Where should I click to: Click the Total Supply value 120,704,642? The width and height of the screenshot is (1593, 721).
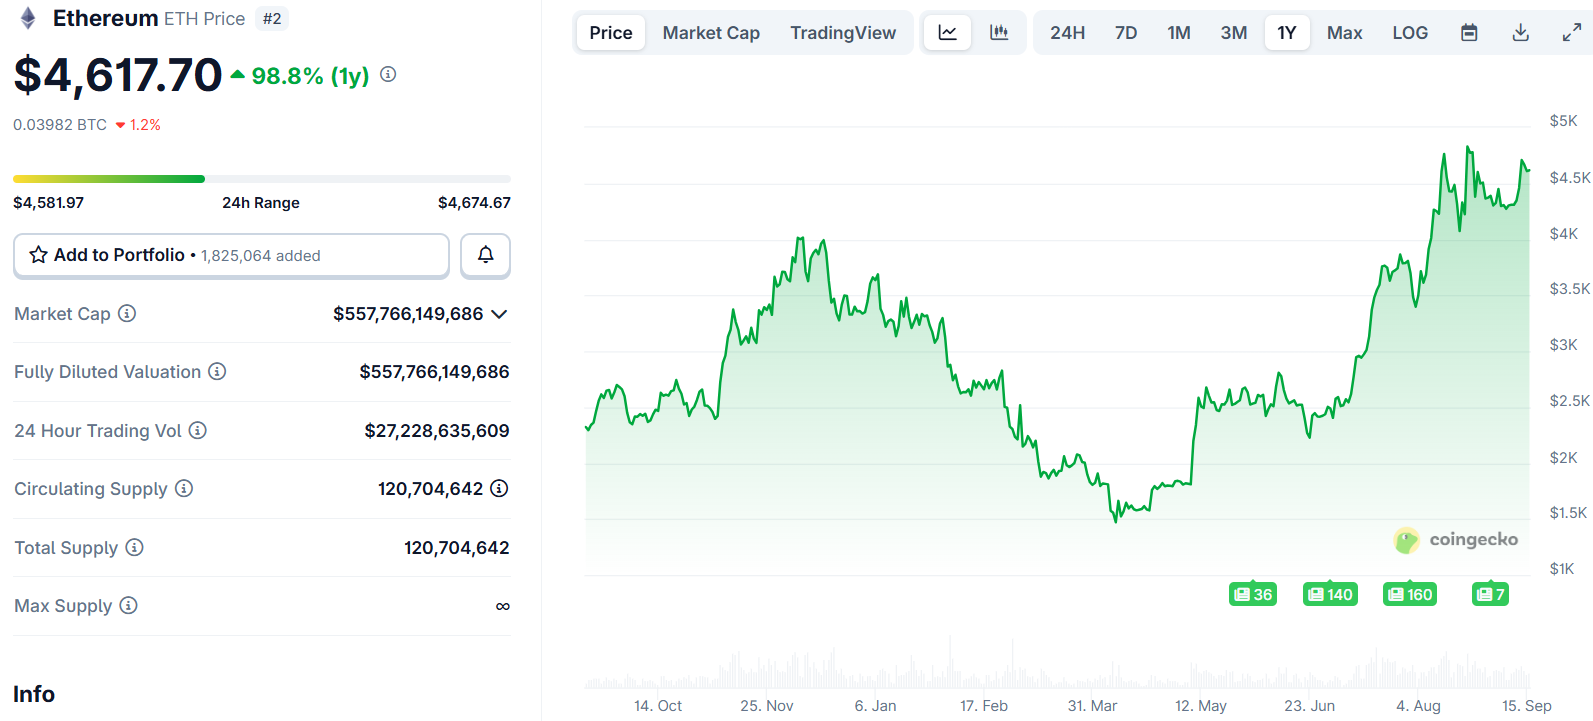pos(457,548)
